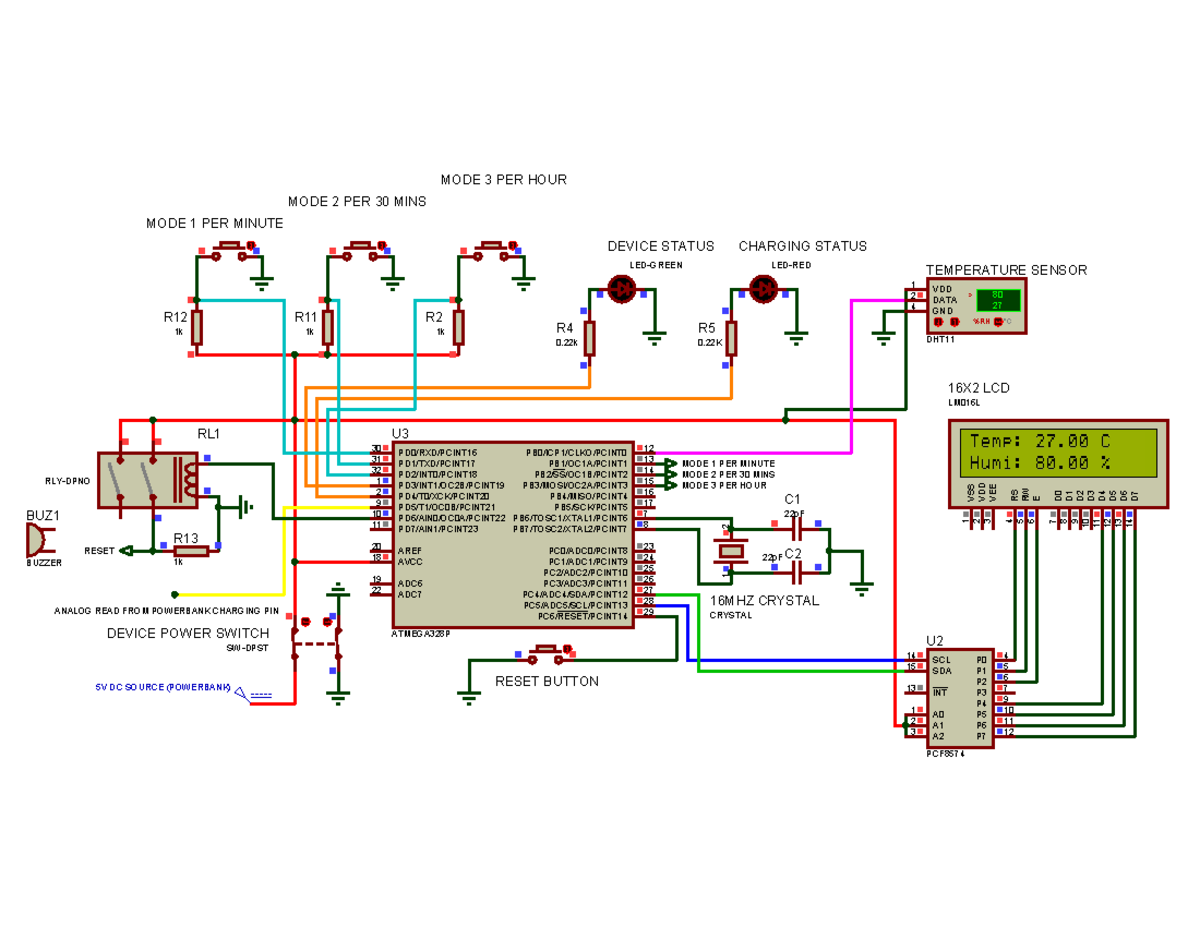Viewport: 1200px width, 927px height.
Task: Select the DHT11 temperature sensor component
Action: tap(976, 306)
